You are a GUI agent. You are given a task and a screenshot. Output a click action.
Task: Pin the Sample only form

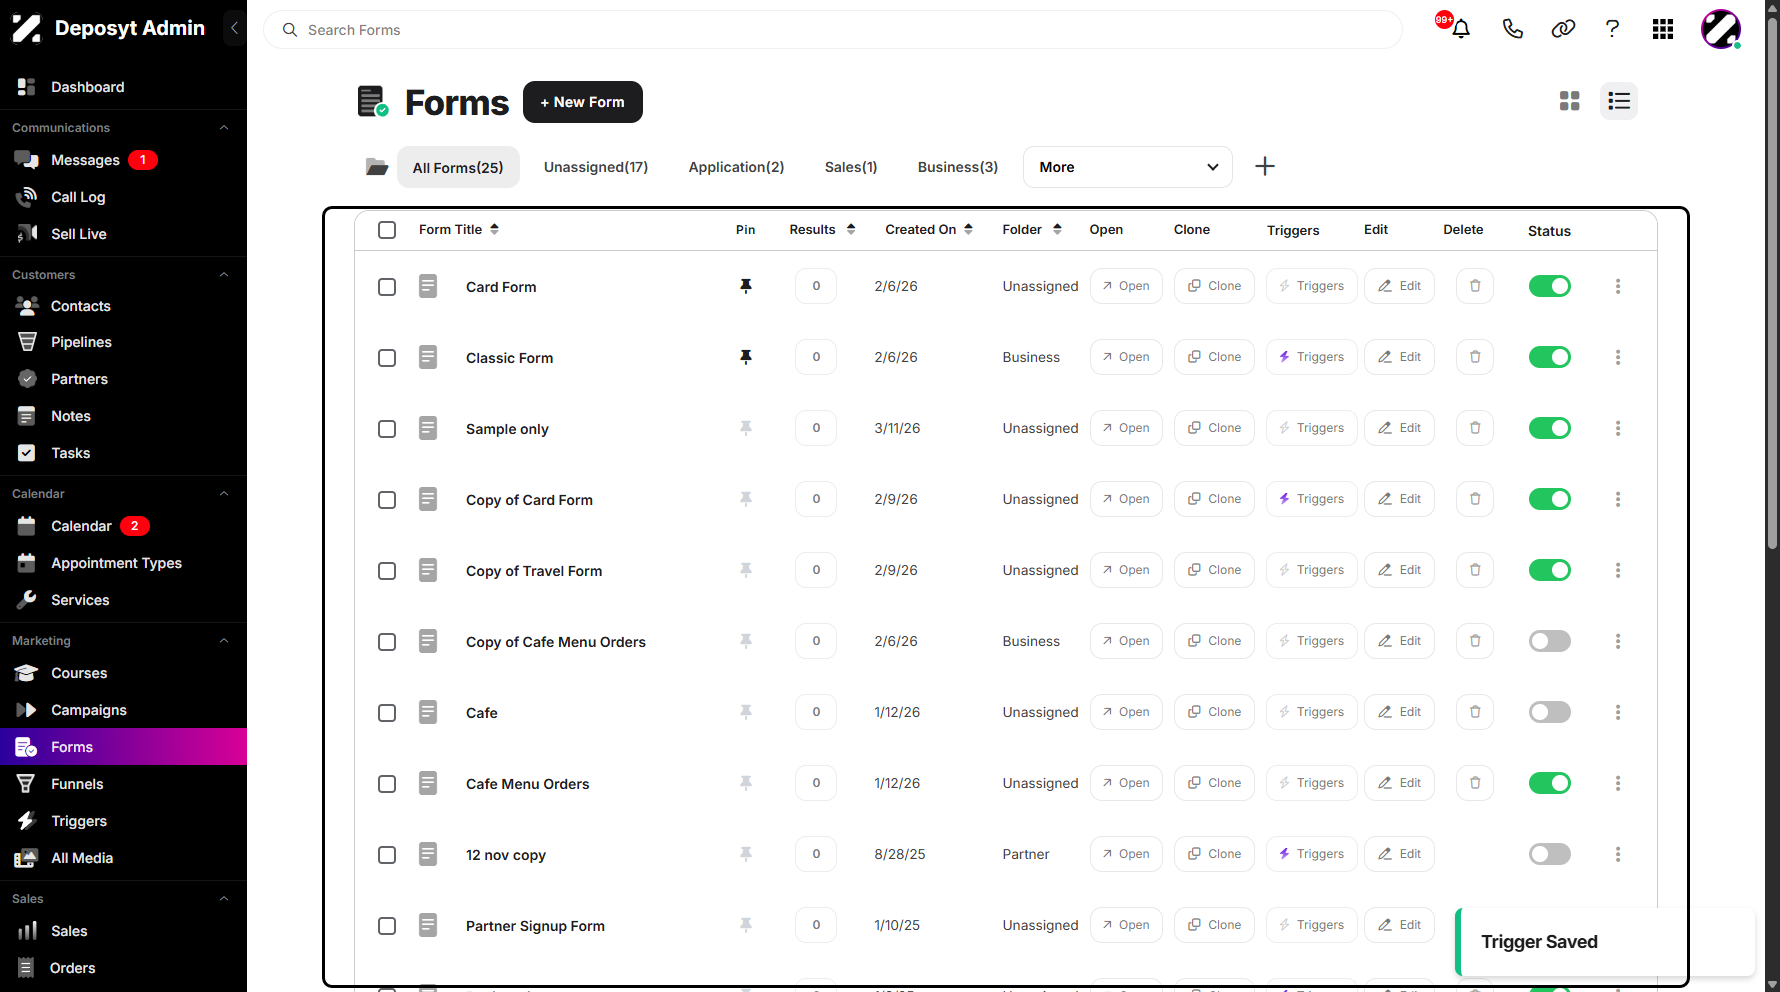pos(746,428)
